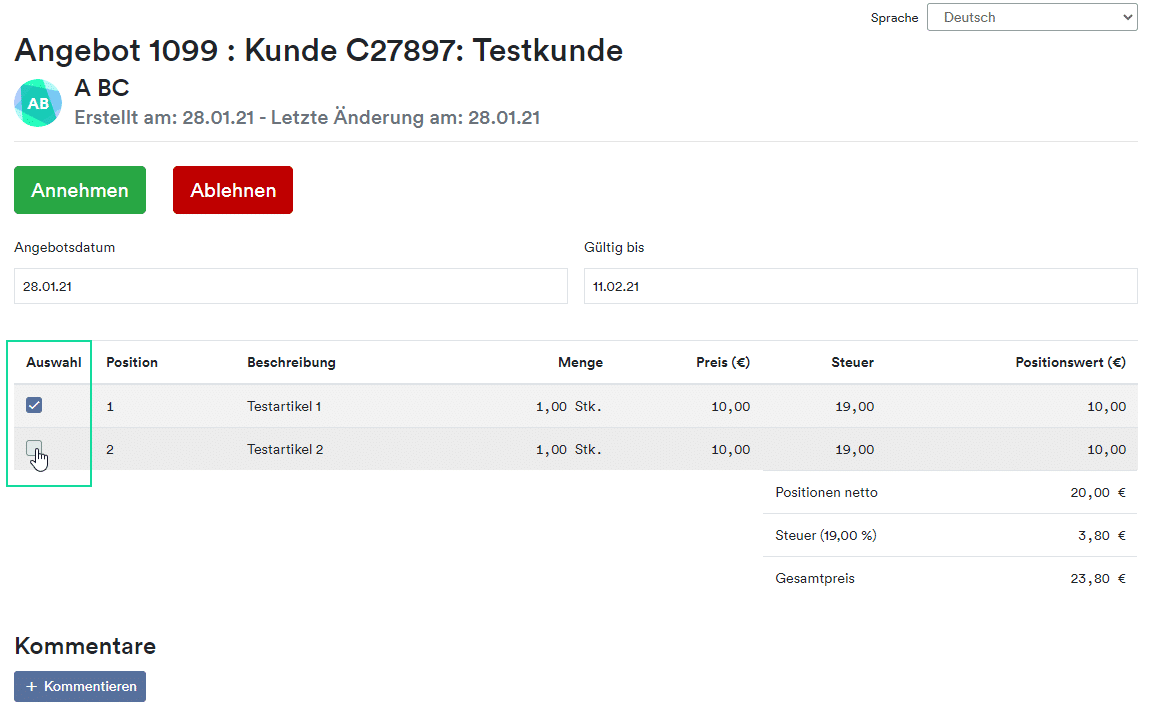
Task: Click the Preis (€) column header
Action: click(722, 362)
